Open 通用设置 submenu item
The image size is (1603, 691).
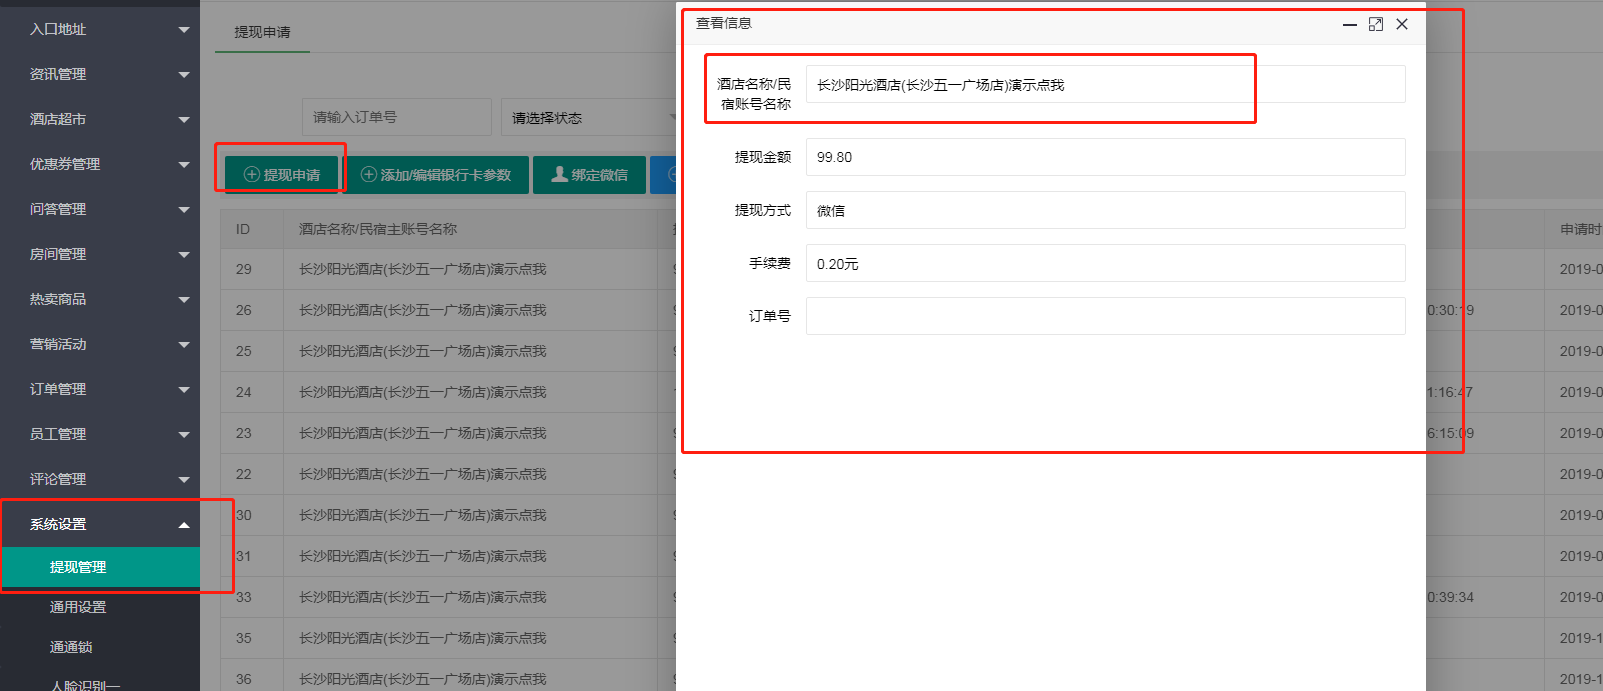(x=78, y=607)
